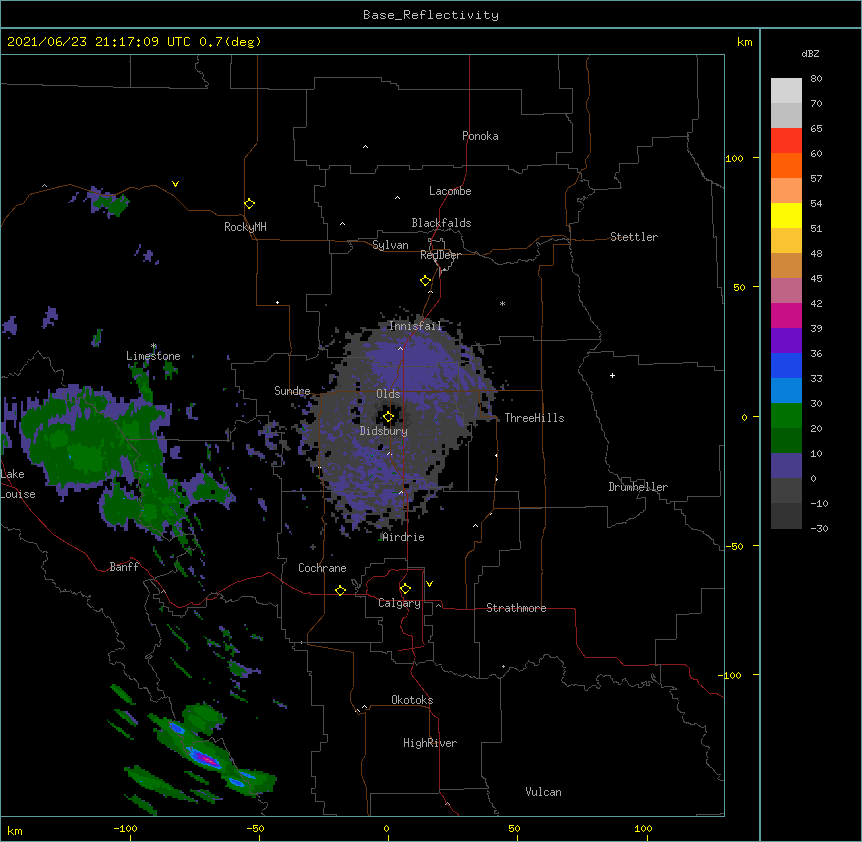Click the Lake Louise label at left edge
862x842 pixels.
tap(18, 484)
